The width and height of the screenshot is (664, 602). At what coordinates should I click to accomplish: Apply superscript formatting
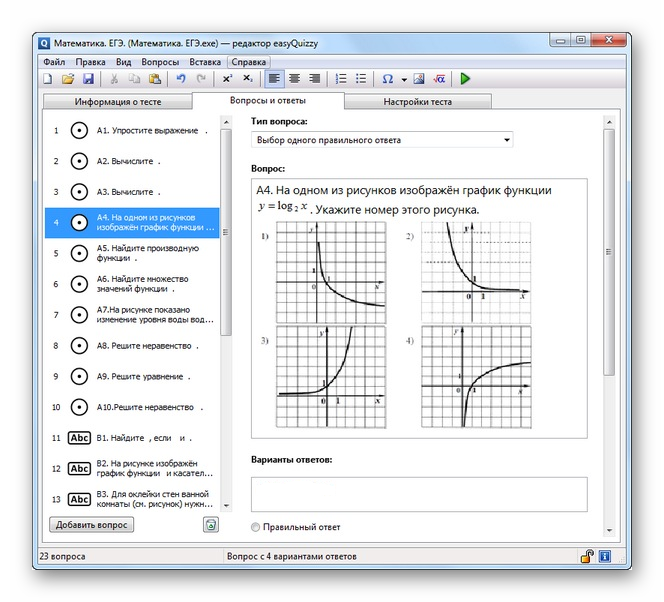coord(227,79)
